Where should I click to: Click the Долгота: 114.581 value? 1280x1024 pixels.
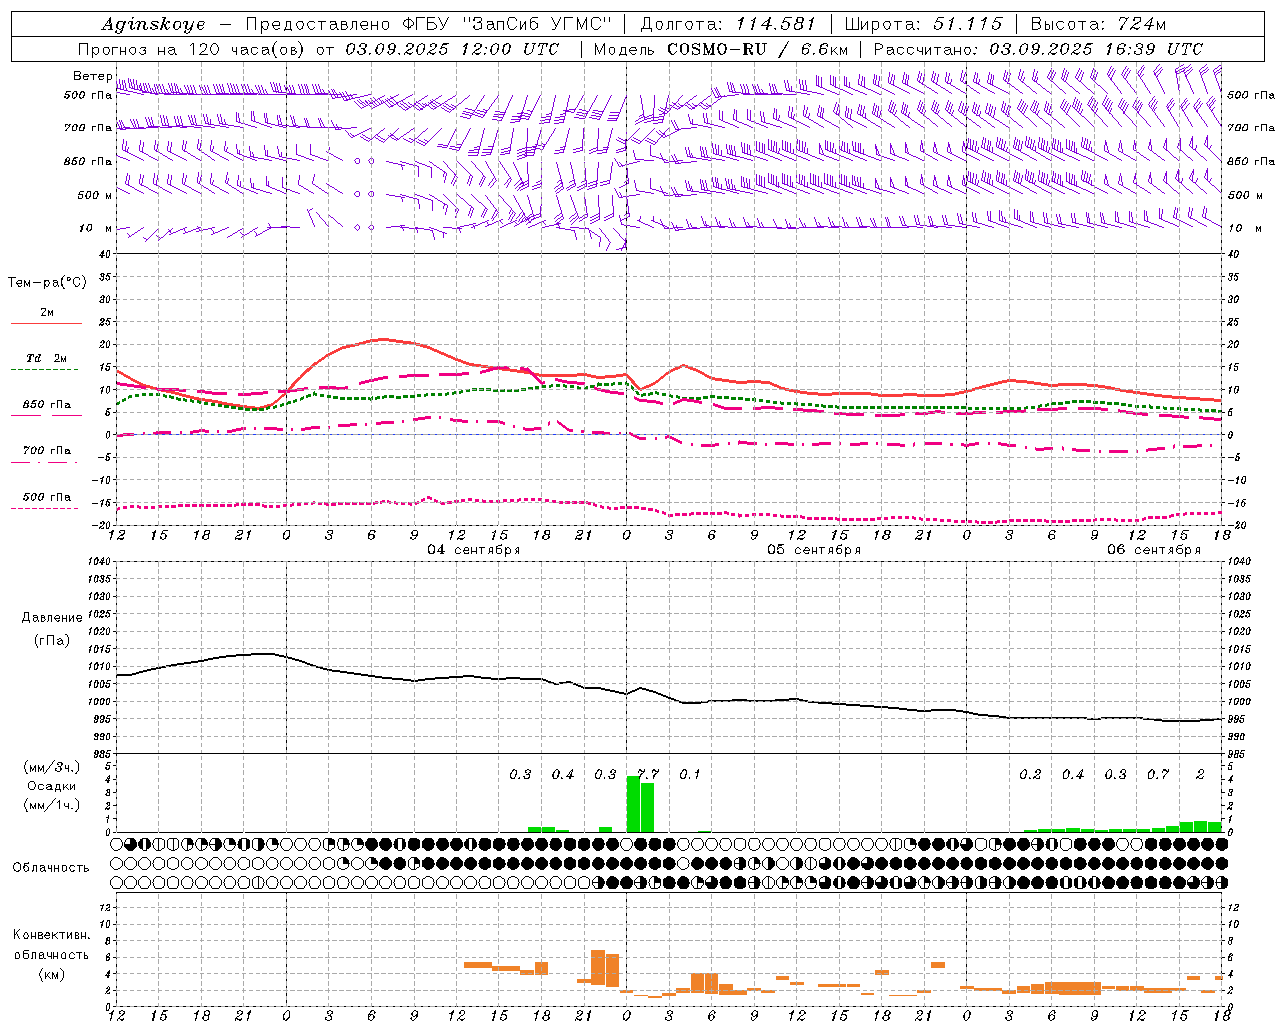(x=728, y=24)
